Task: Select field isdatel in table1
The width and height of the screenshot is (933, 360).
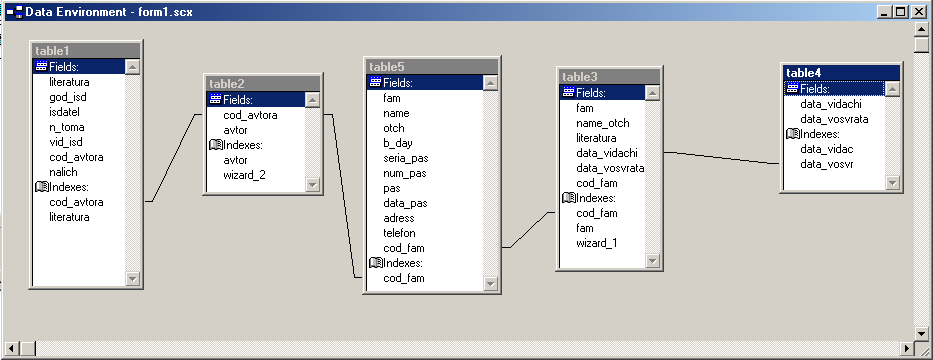Action: (64, 112)
